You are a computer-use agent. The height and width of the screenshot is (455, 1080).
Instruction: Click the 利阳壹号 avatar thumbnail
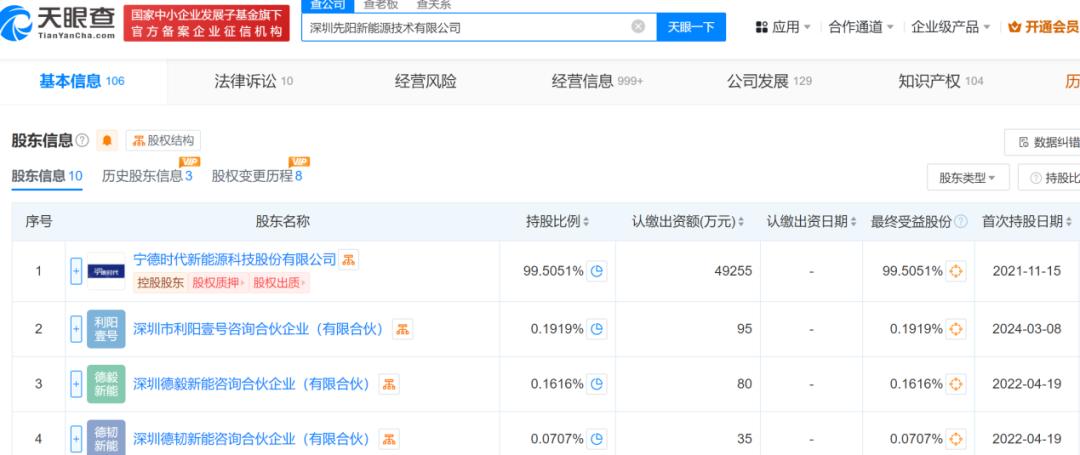pyautogui.click(x=106, y=329)
